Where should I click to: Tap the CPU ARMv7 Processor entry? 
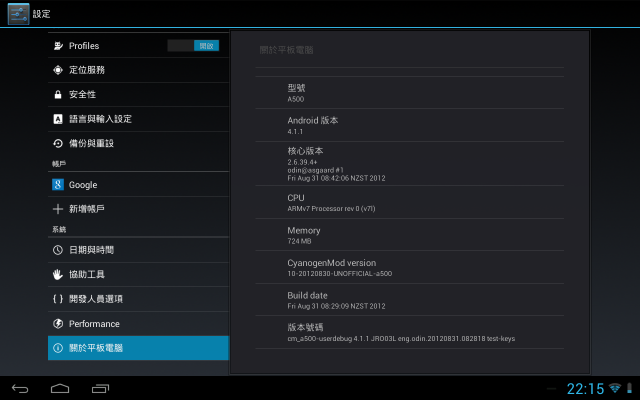[409, 202]
